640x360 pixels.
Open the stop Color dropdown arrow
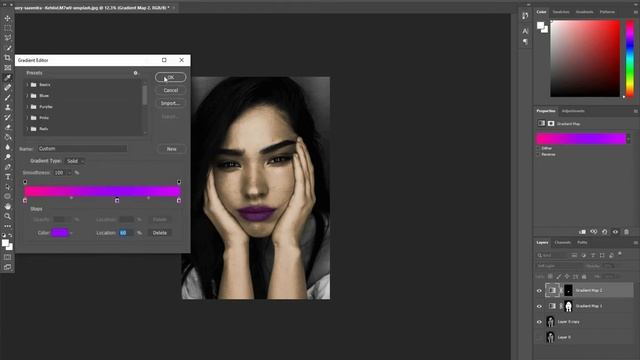(x=71, y=233)
